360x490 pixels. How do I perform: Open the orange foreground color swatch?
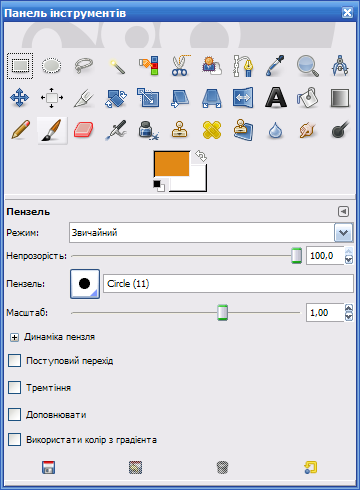tap(172, 164)
